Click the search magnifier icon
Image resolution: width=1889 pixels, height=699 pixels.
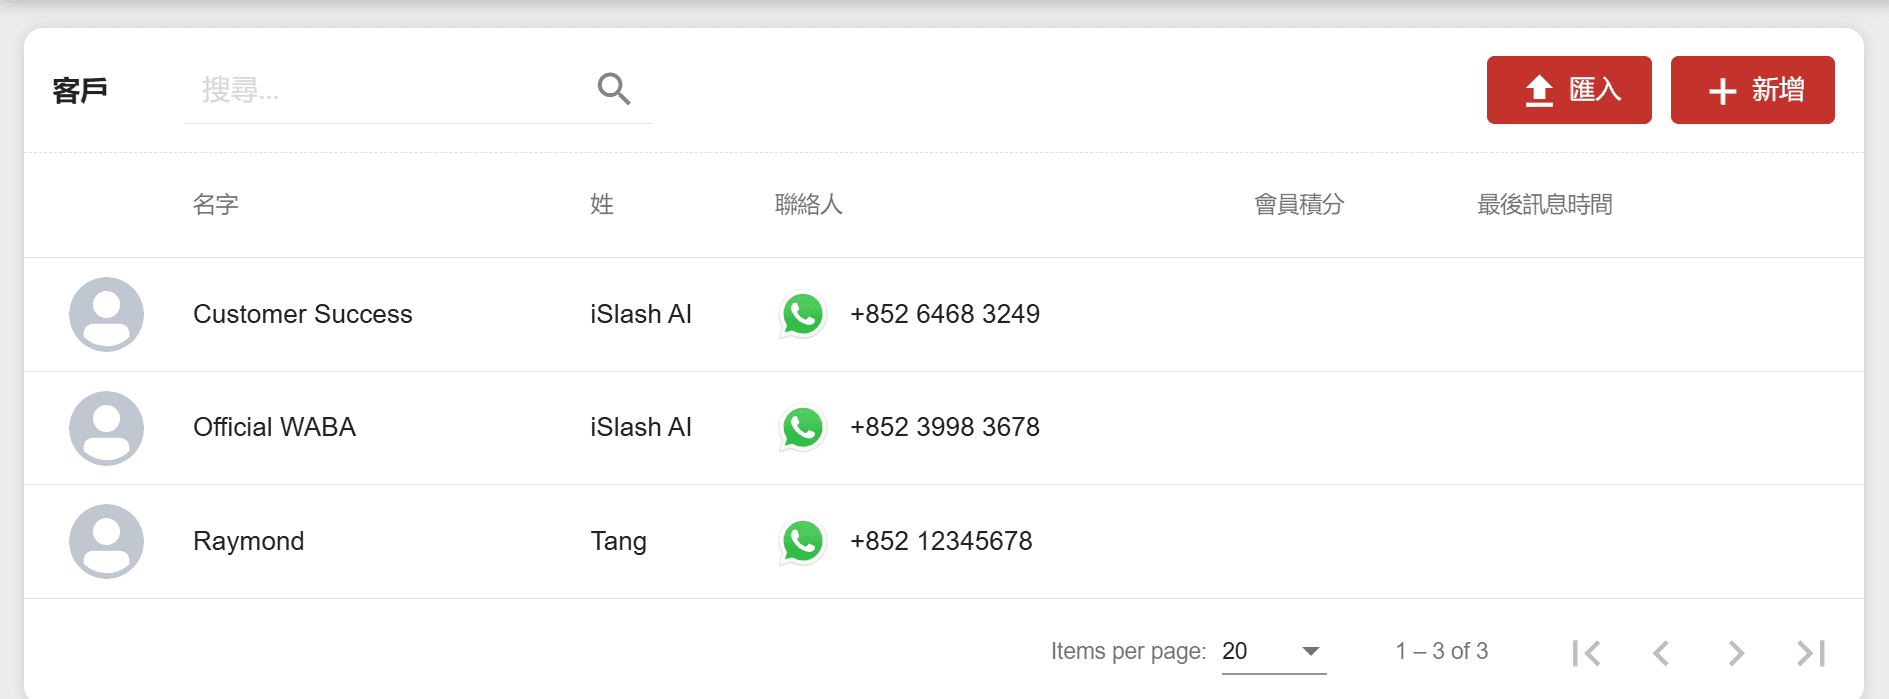(614, 89)
